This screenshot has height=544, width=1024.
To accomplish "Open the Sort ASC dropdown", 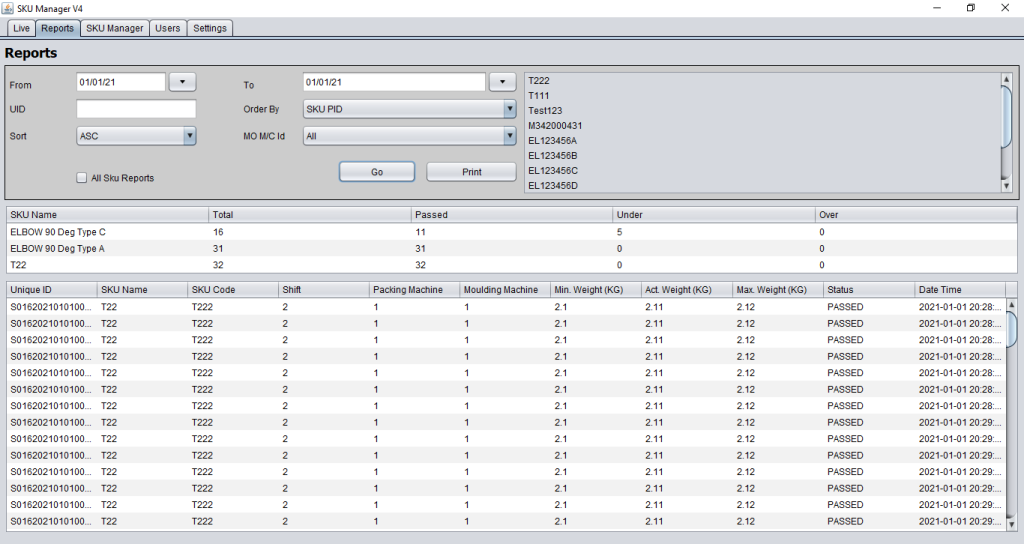I will [189, 136].
